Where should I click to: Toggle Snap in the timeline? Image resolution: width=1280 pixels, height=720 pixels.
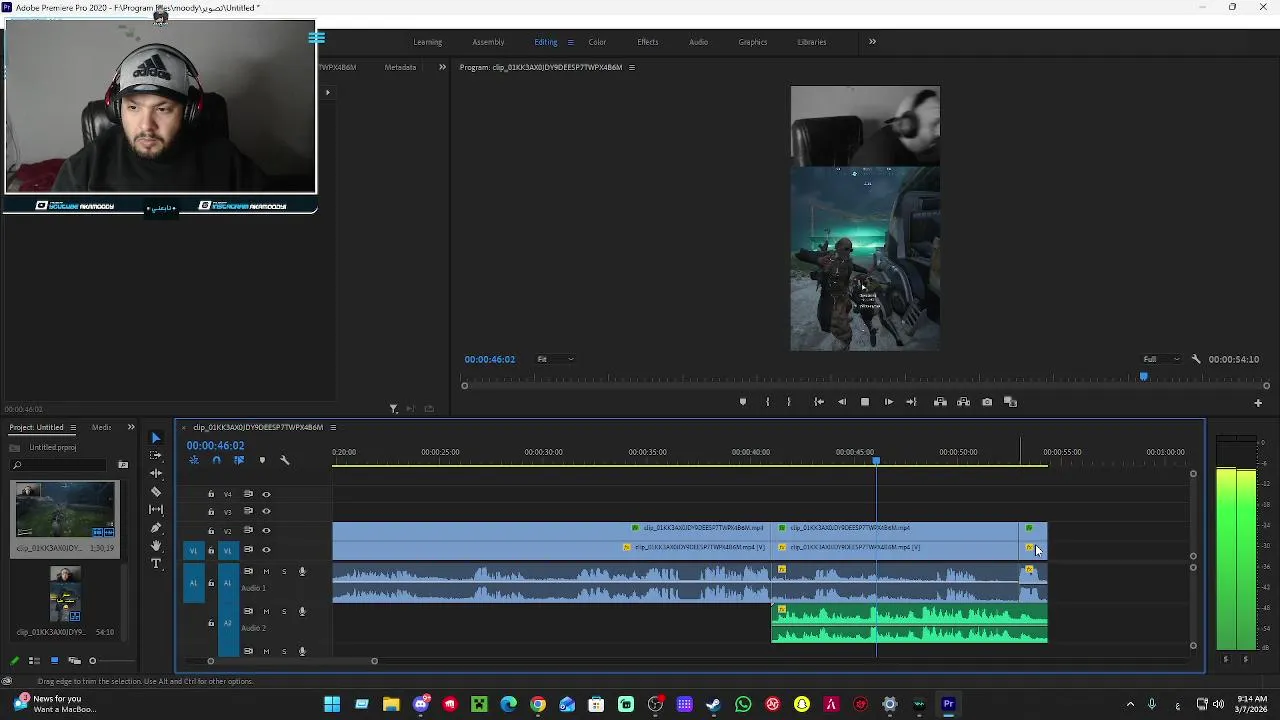pyautogui.click(x=216, y=460)
